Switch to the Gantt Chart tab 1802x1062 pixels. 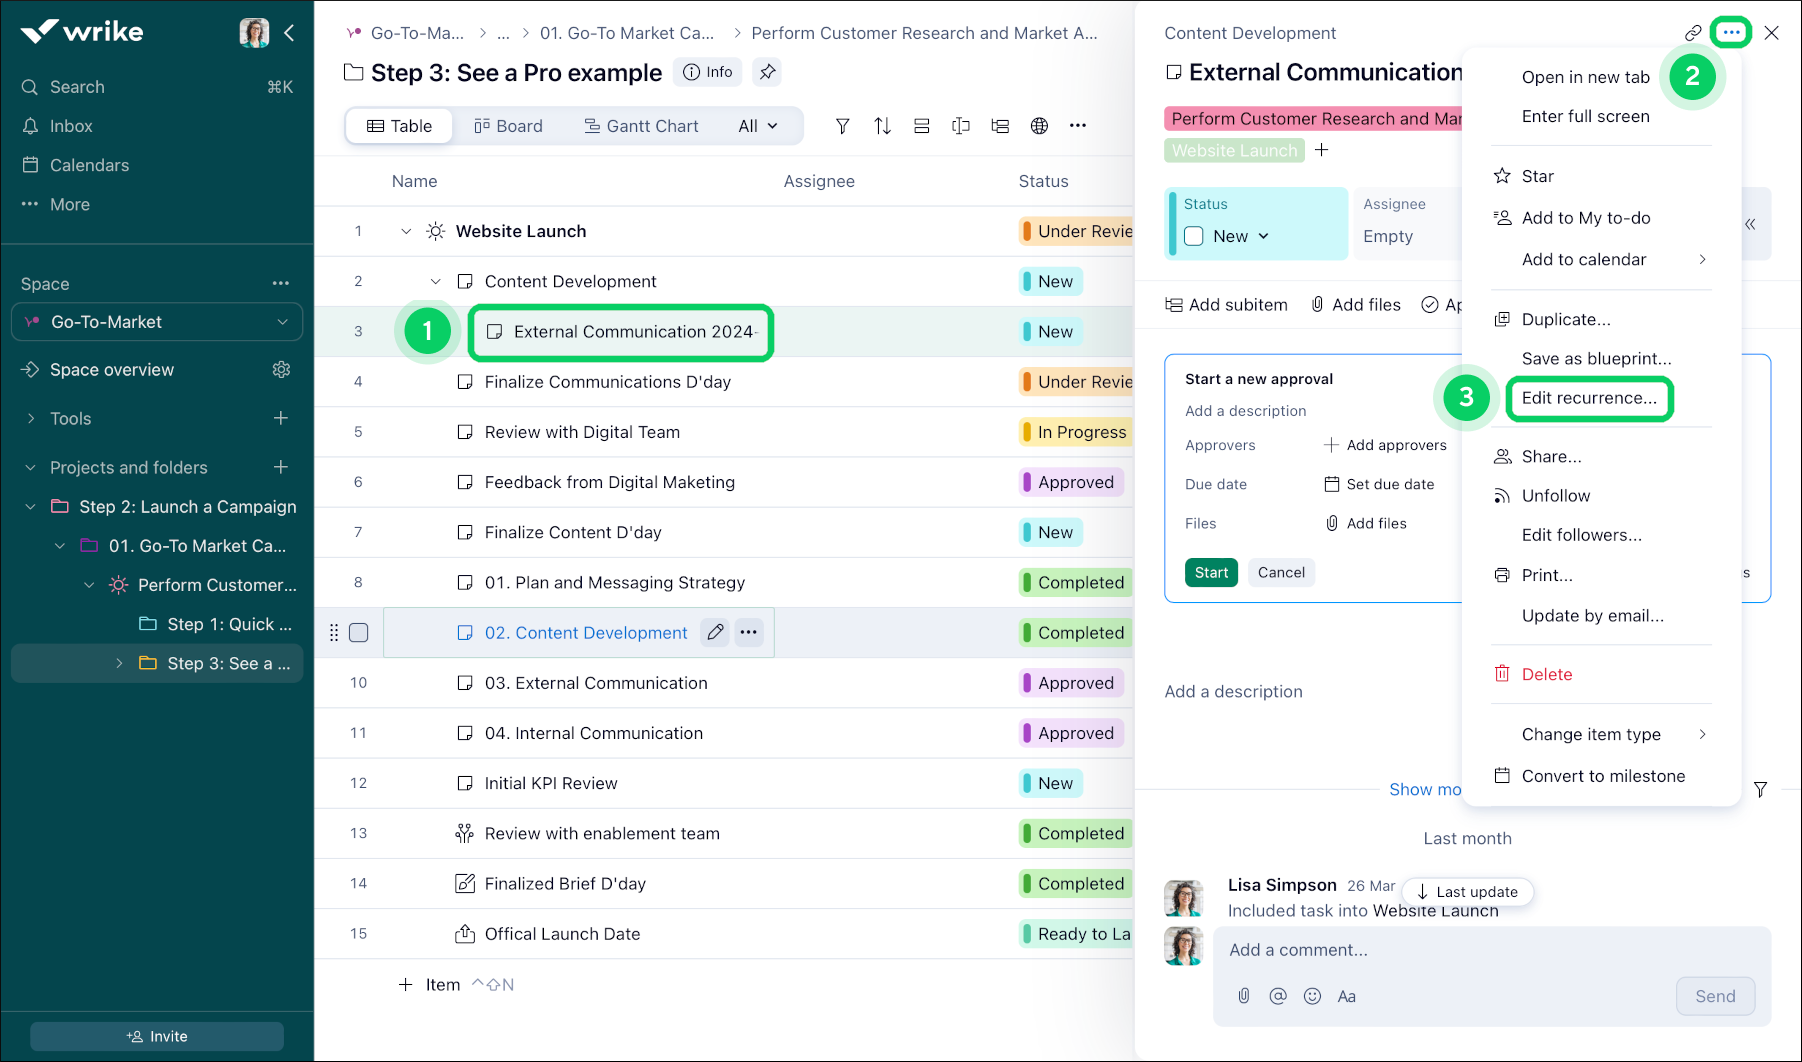641,126
